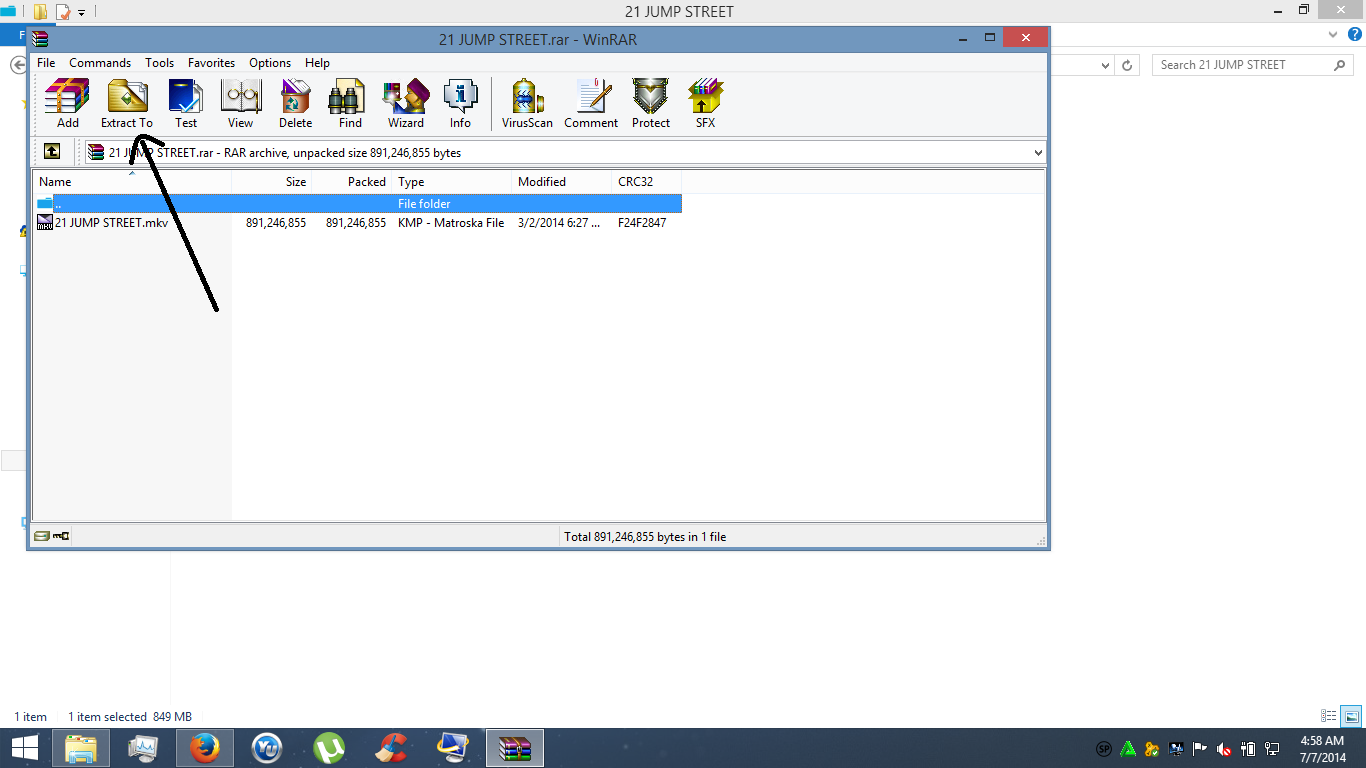
Task: Click the Add toolbar icon in WinRAR
Action: click(67, 104)
